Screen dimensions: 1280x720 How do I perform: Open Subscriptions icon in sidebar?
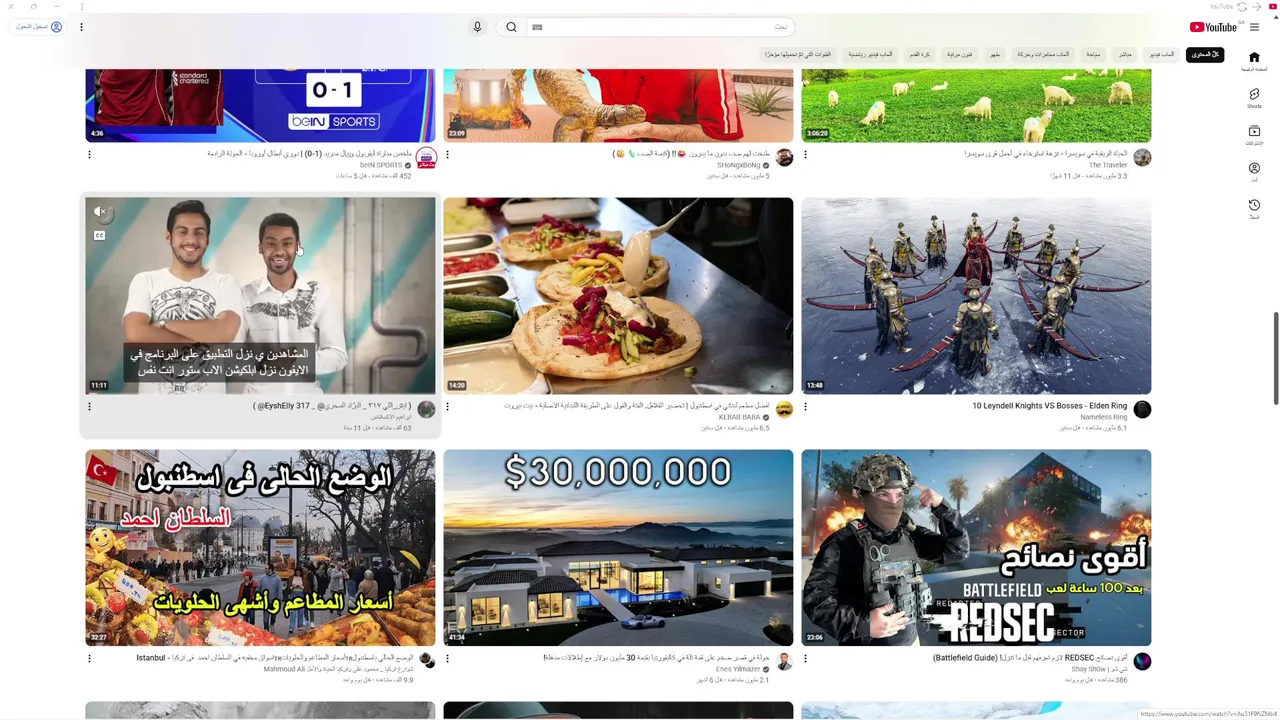1254,131
